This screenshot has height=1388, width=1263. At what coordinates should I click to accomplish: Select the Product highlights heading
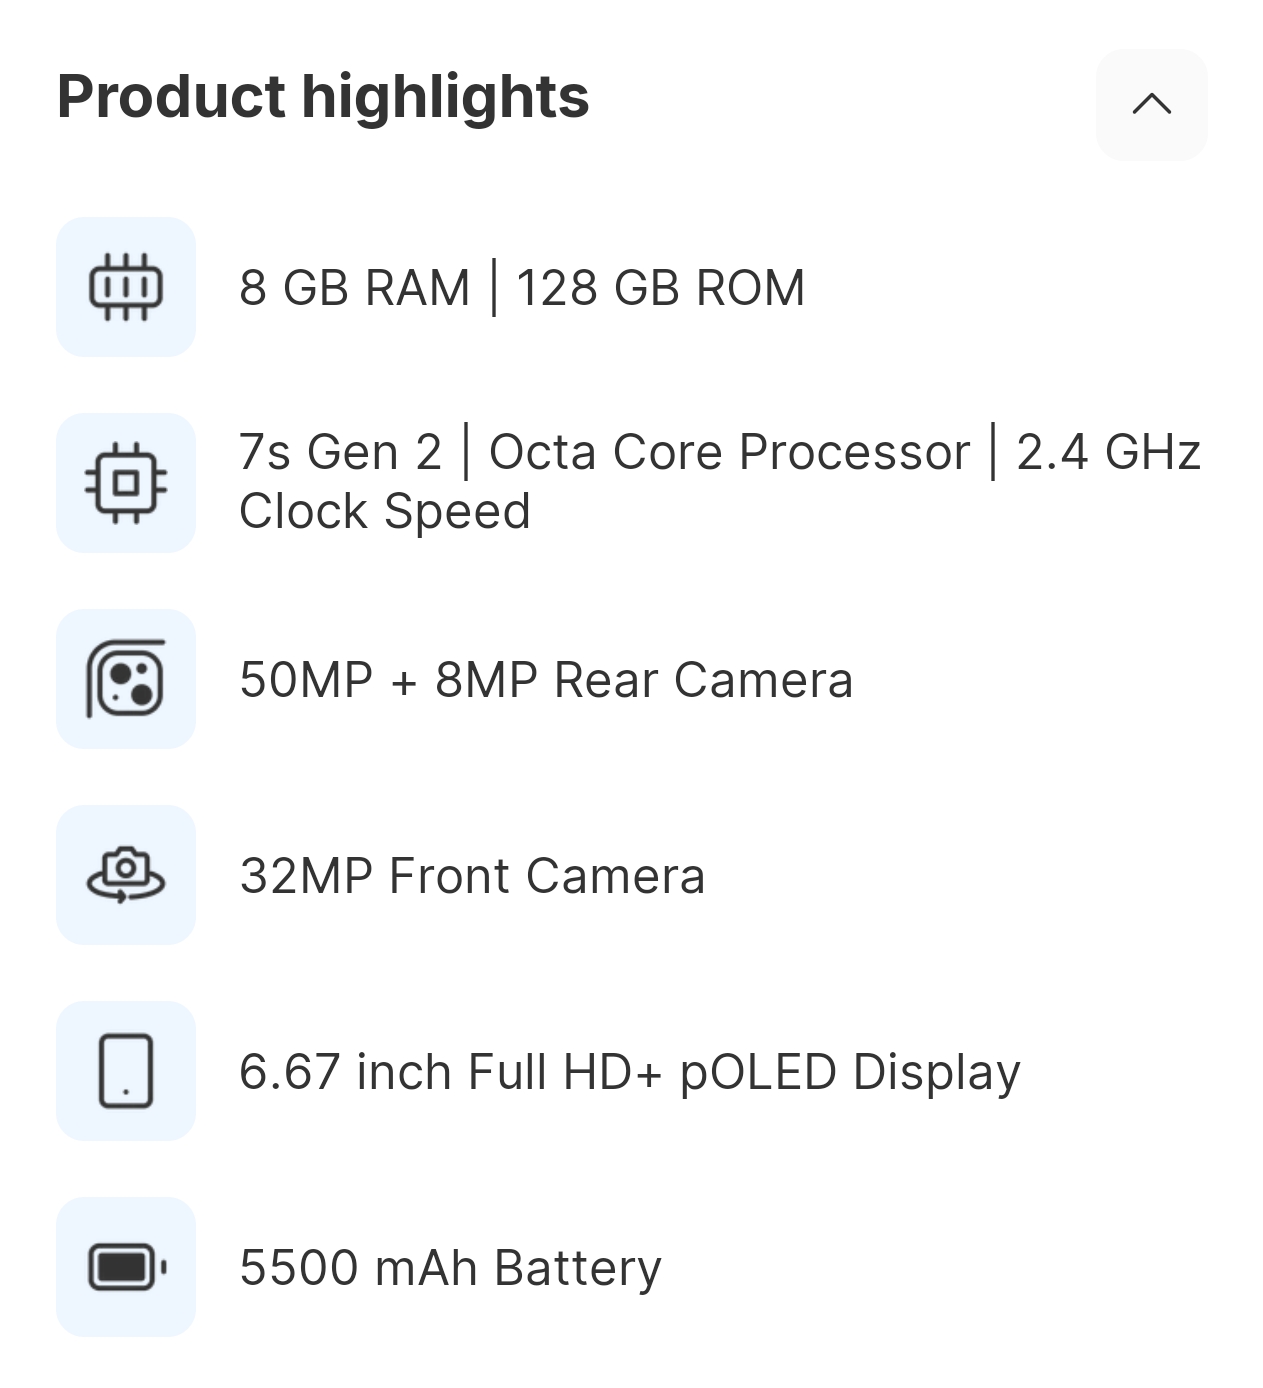coord(323,96)
